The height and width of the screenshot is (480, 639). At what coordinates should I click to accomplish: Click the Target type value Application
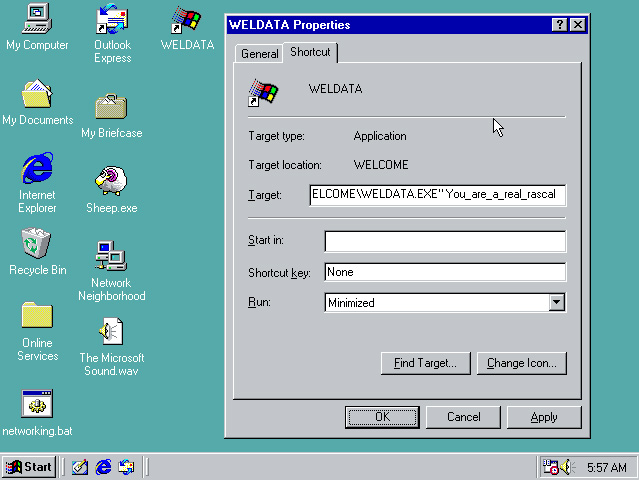coord(380,136)
